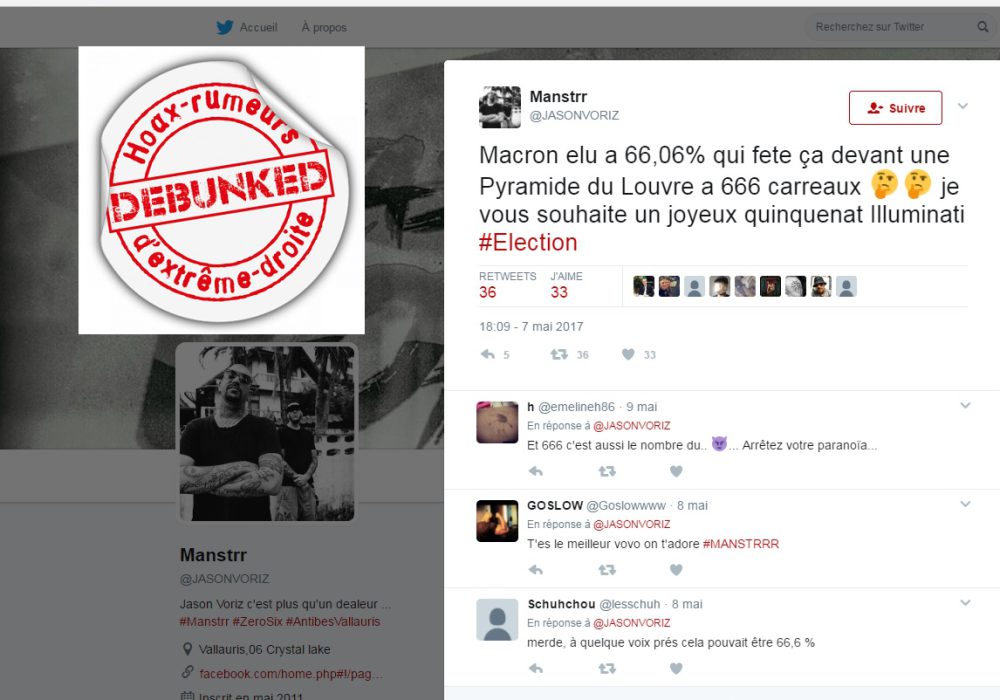Like the main tweet with 33 likes
This screenshot has width=1000, height=700.
pyautogui.click(x=628, y=354)
